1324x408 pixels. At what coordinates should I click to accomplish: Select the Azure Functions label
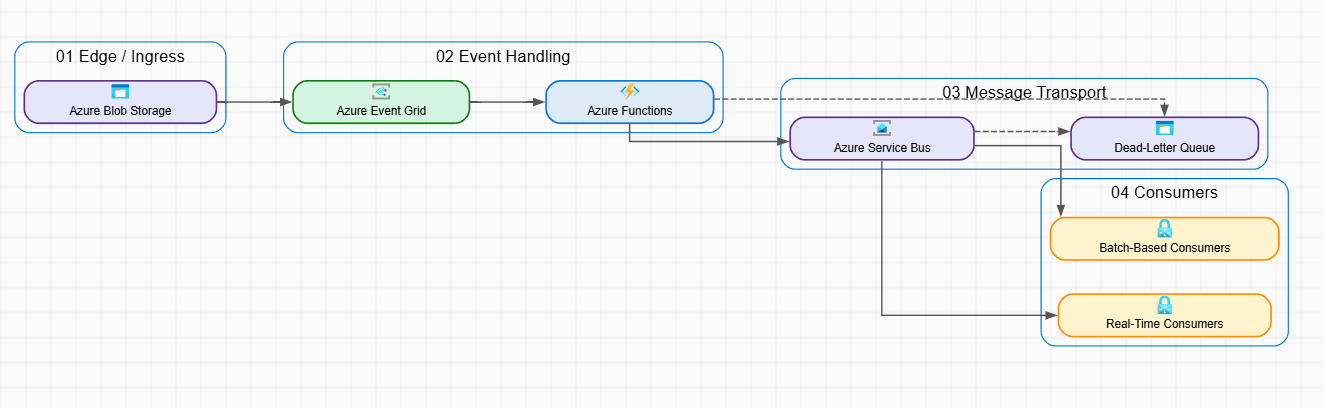tap(630, 111)
